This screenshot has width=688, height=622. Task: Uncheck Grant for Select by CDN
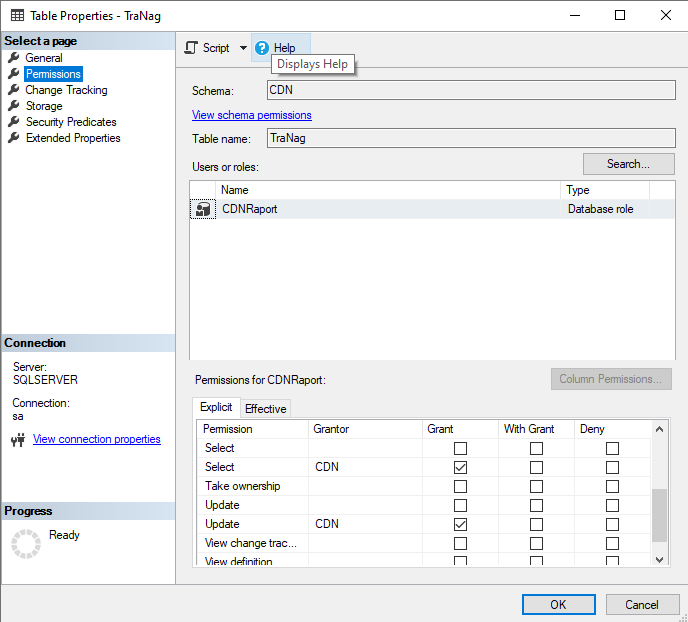(460, 467)
